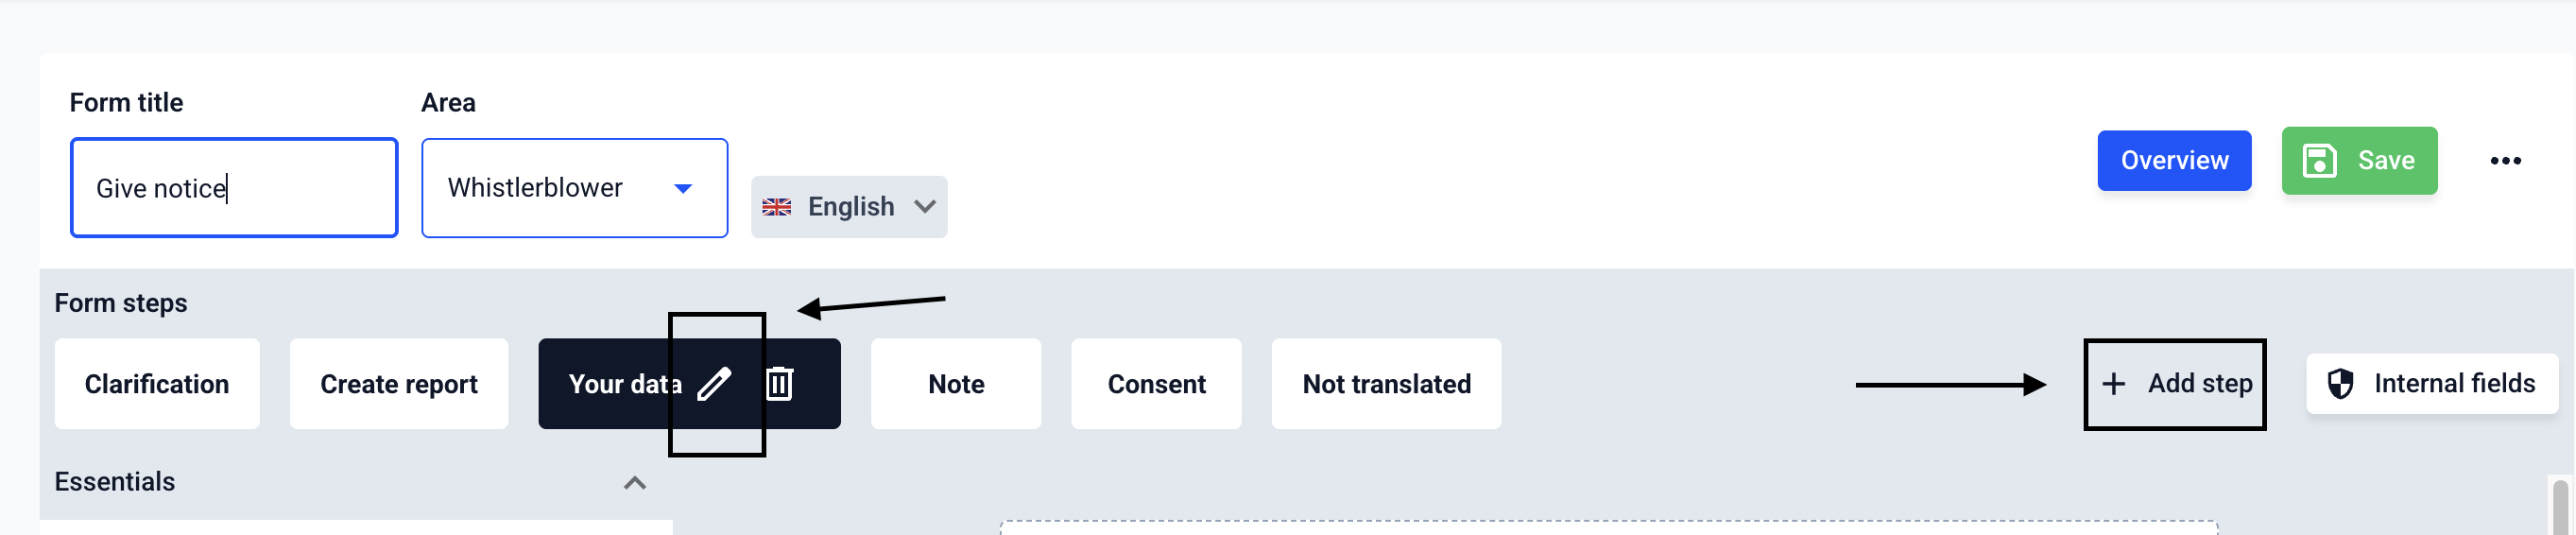Open the Note form step
Screen dimensions: 2576x535
956,384
